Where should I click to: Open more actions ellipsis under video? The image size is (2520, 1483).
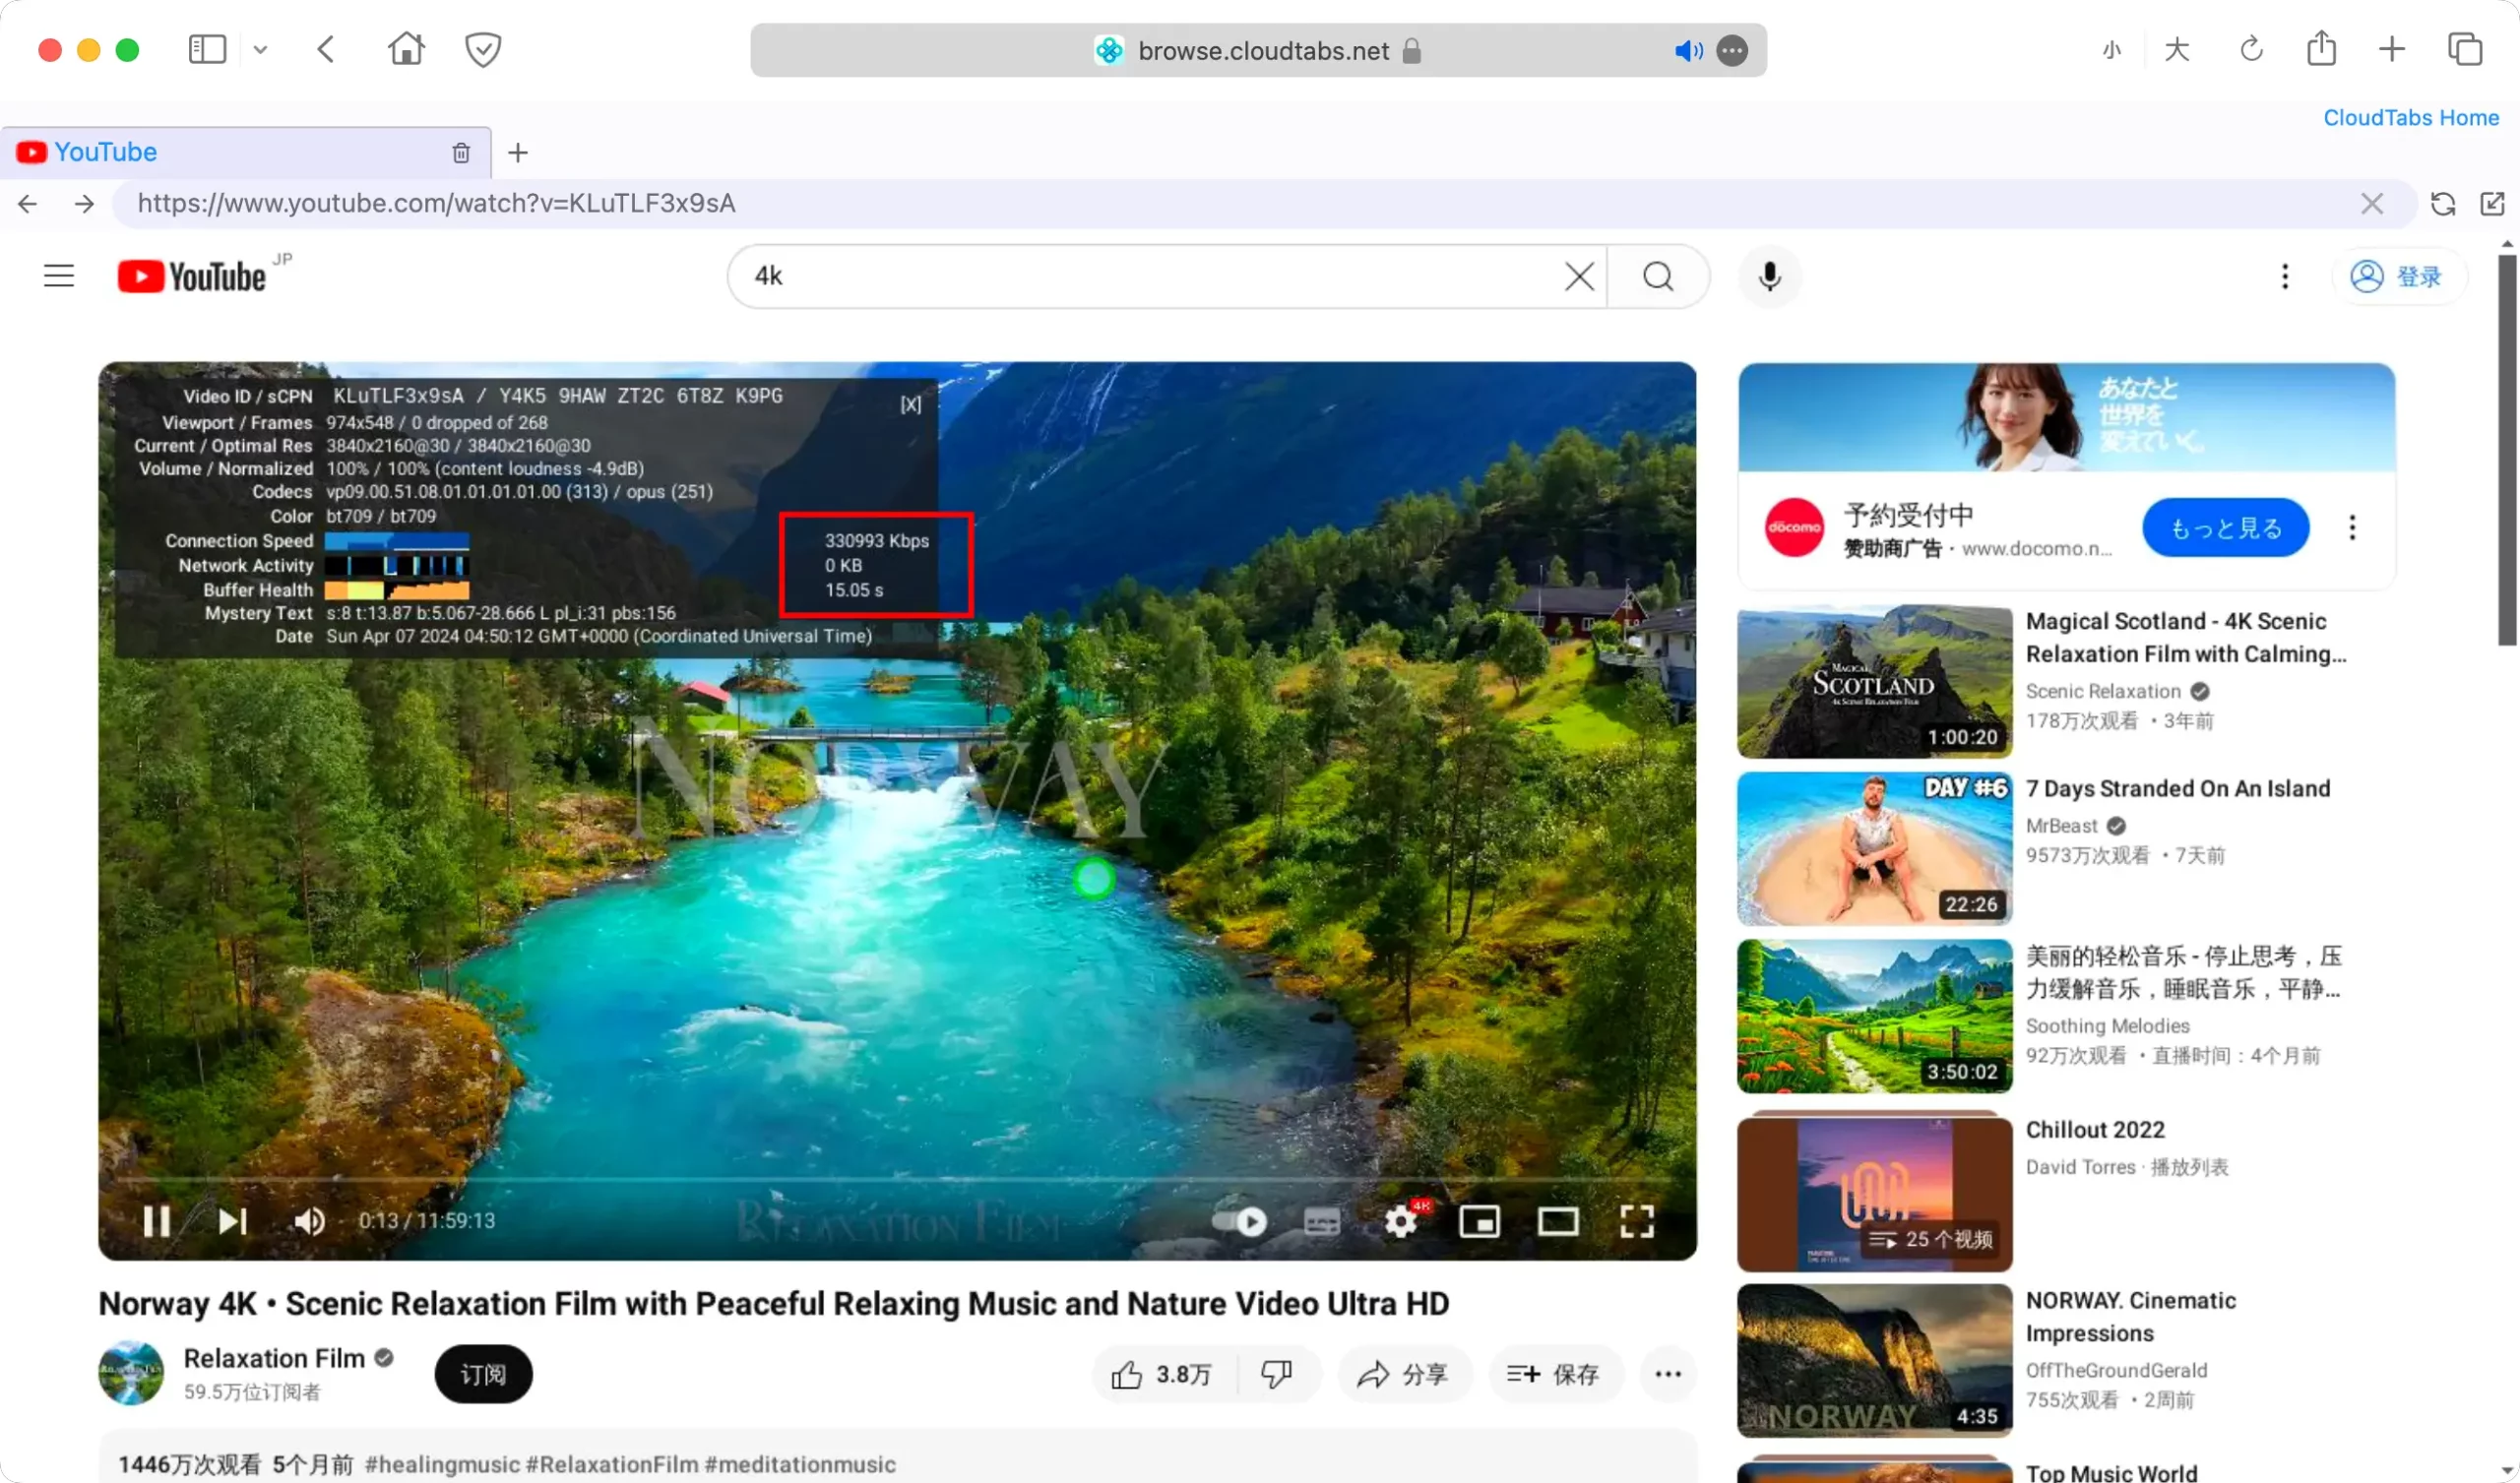tap(1667, 1375)
